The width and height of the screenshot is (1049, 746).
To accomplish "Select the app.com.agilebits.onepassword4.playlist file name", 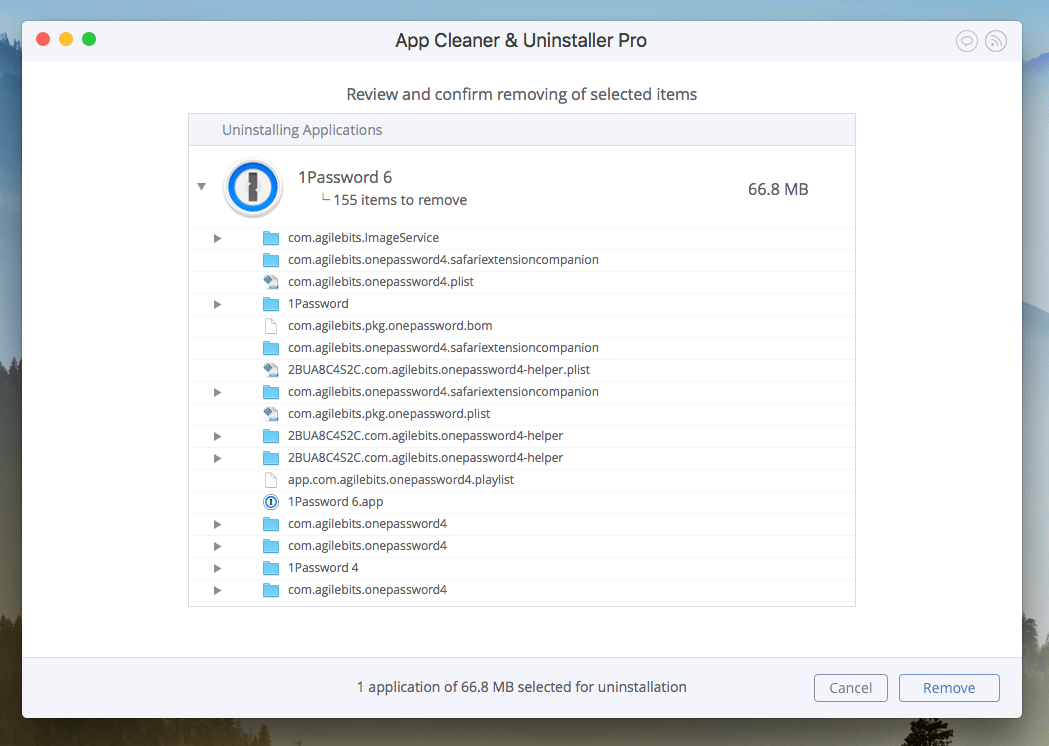I will tap(401, 480).
